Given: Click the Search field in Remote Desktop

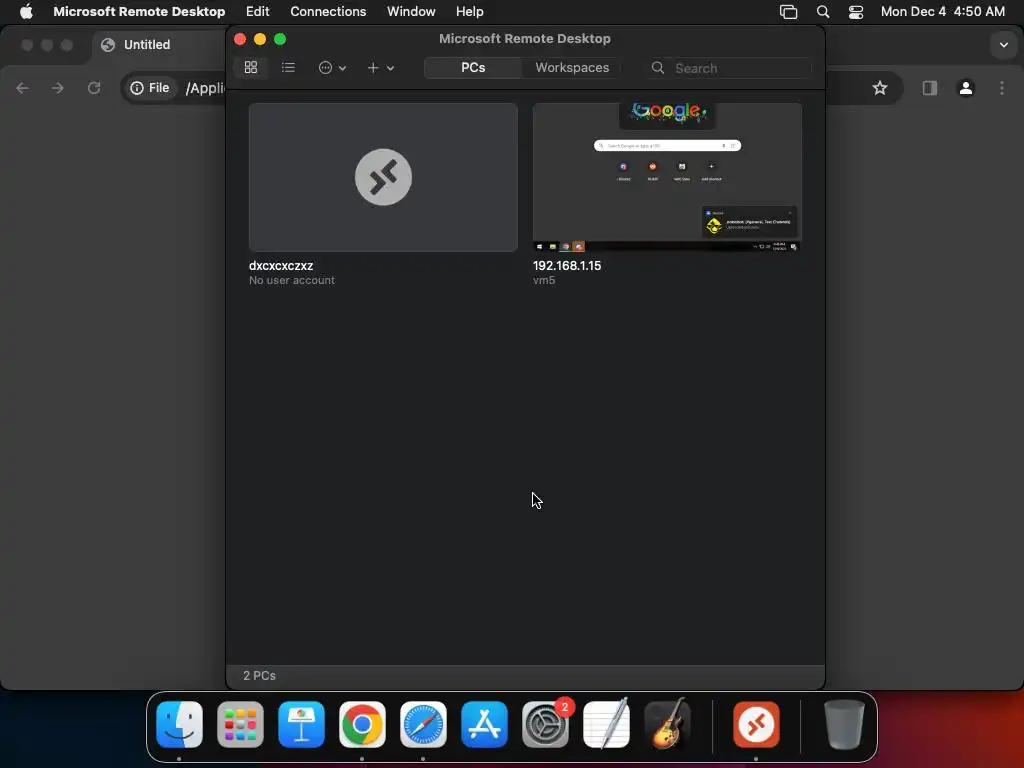Looking at the screenshot, I should tap(729, 68).
